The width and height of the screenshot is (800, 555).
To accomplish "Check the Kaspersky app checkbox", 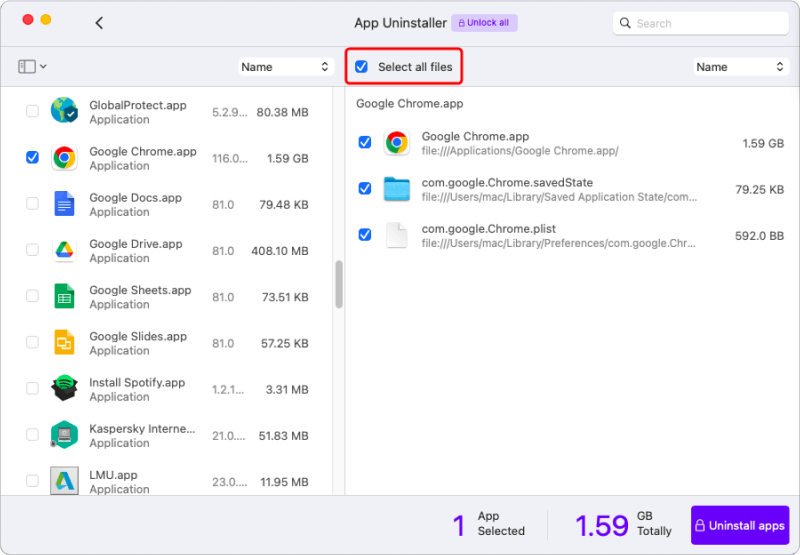I will tap(32, 434).
